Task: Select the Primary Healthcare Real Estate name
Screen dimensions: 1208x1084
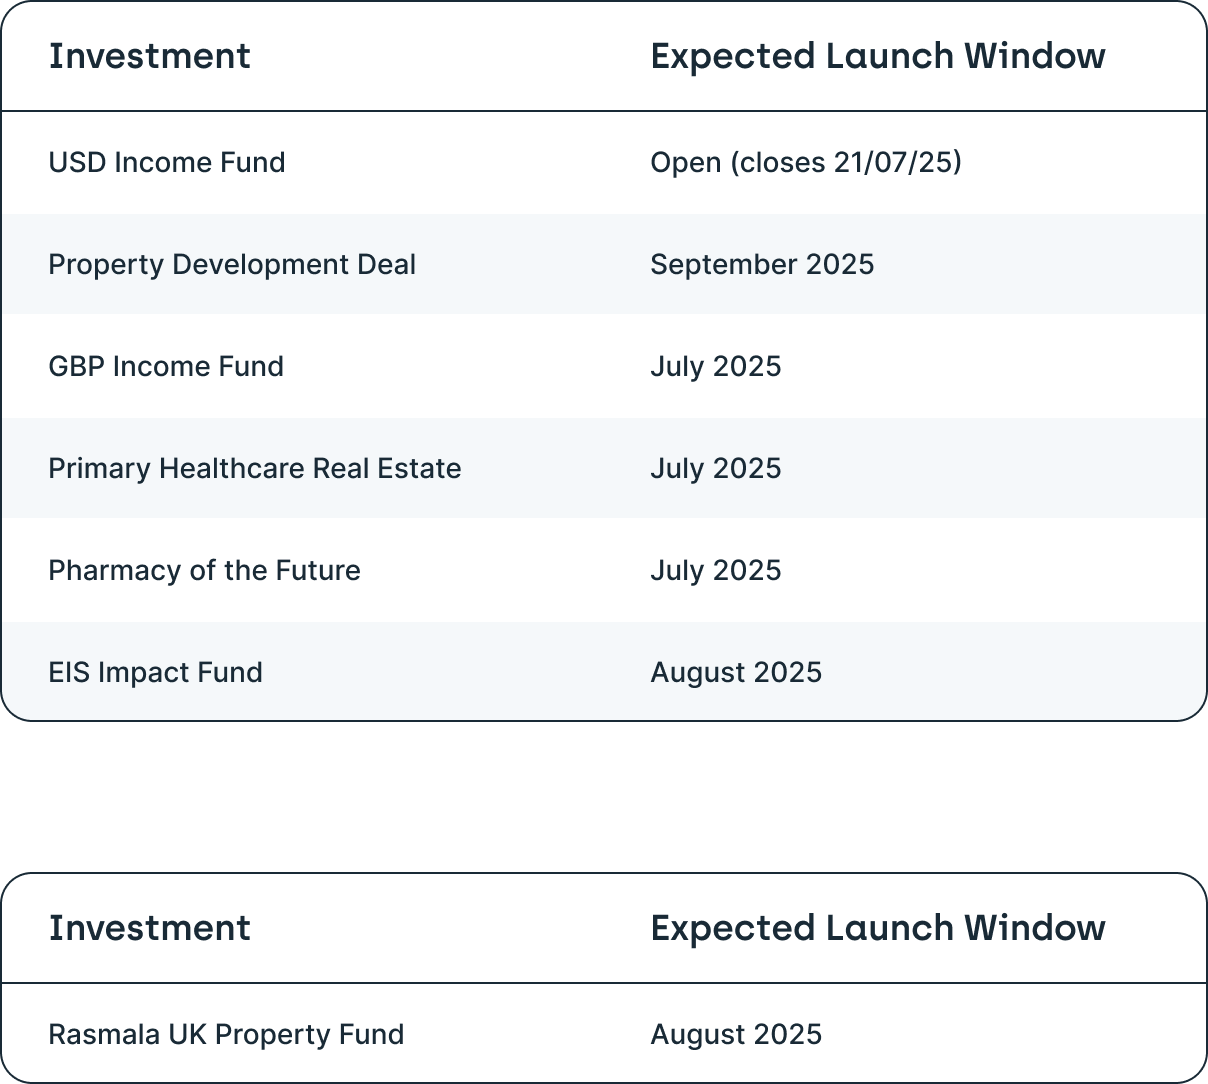Action: [x=254, y=468]
